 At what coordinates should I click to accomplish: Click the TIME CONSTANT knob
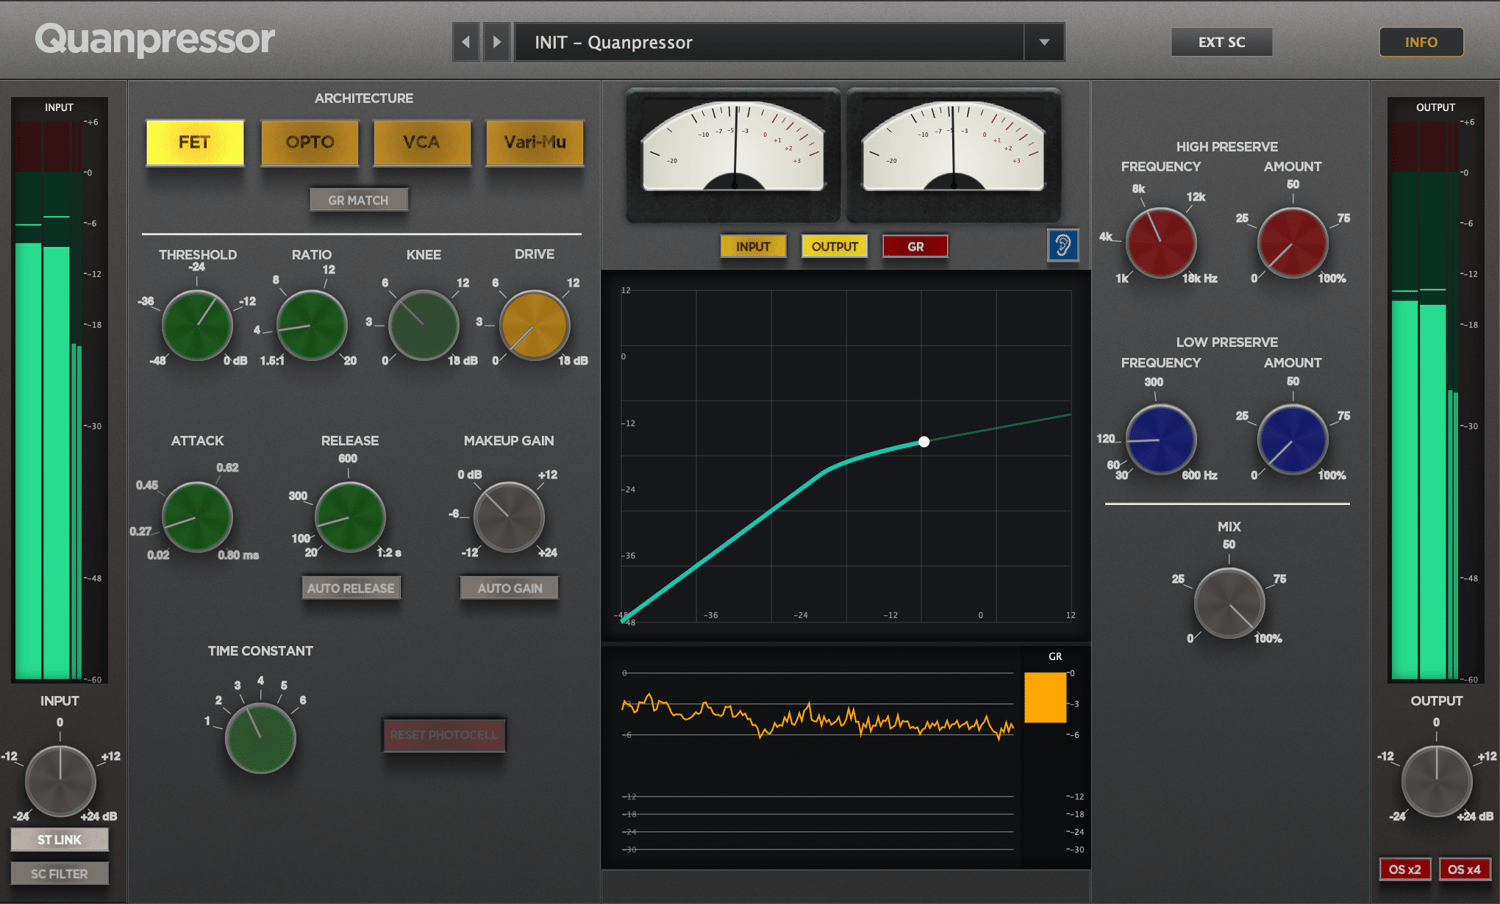pos(261,738)
